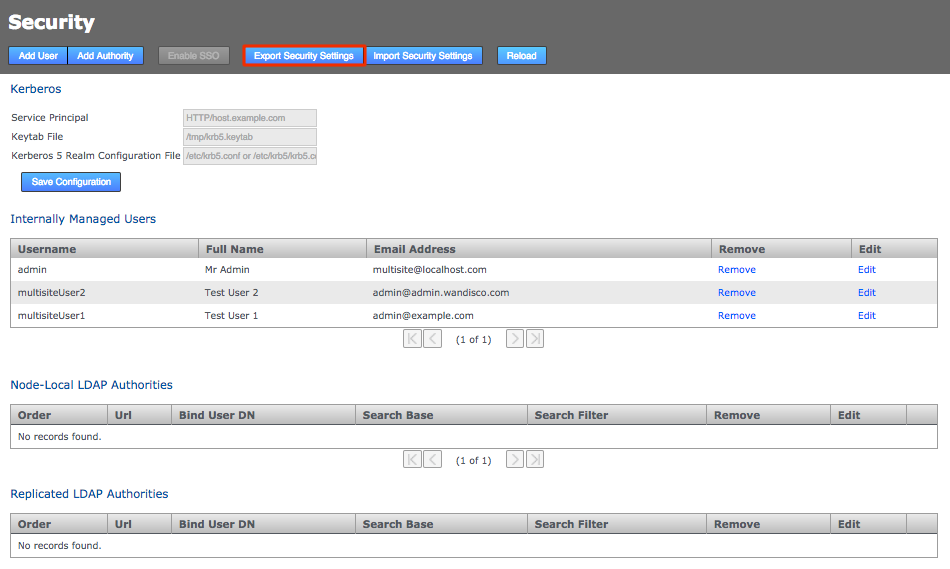Click the Test User 2 cell
Viewport: 950px width, 569px height.
(231, 293)
